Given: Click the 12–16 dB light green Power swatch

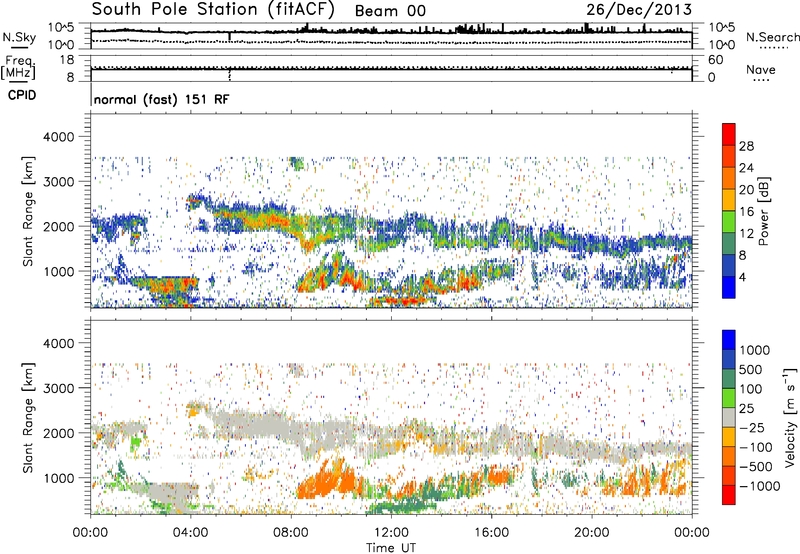Looking at the screenshot, I should point(729,222).
